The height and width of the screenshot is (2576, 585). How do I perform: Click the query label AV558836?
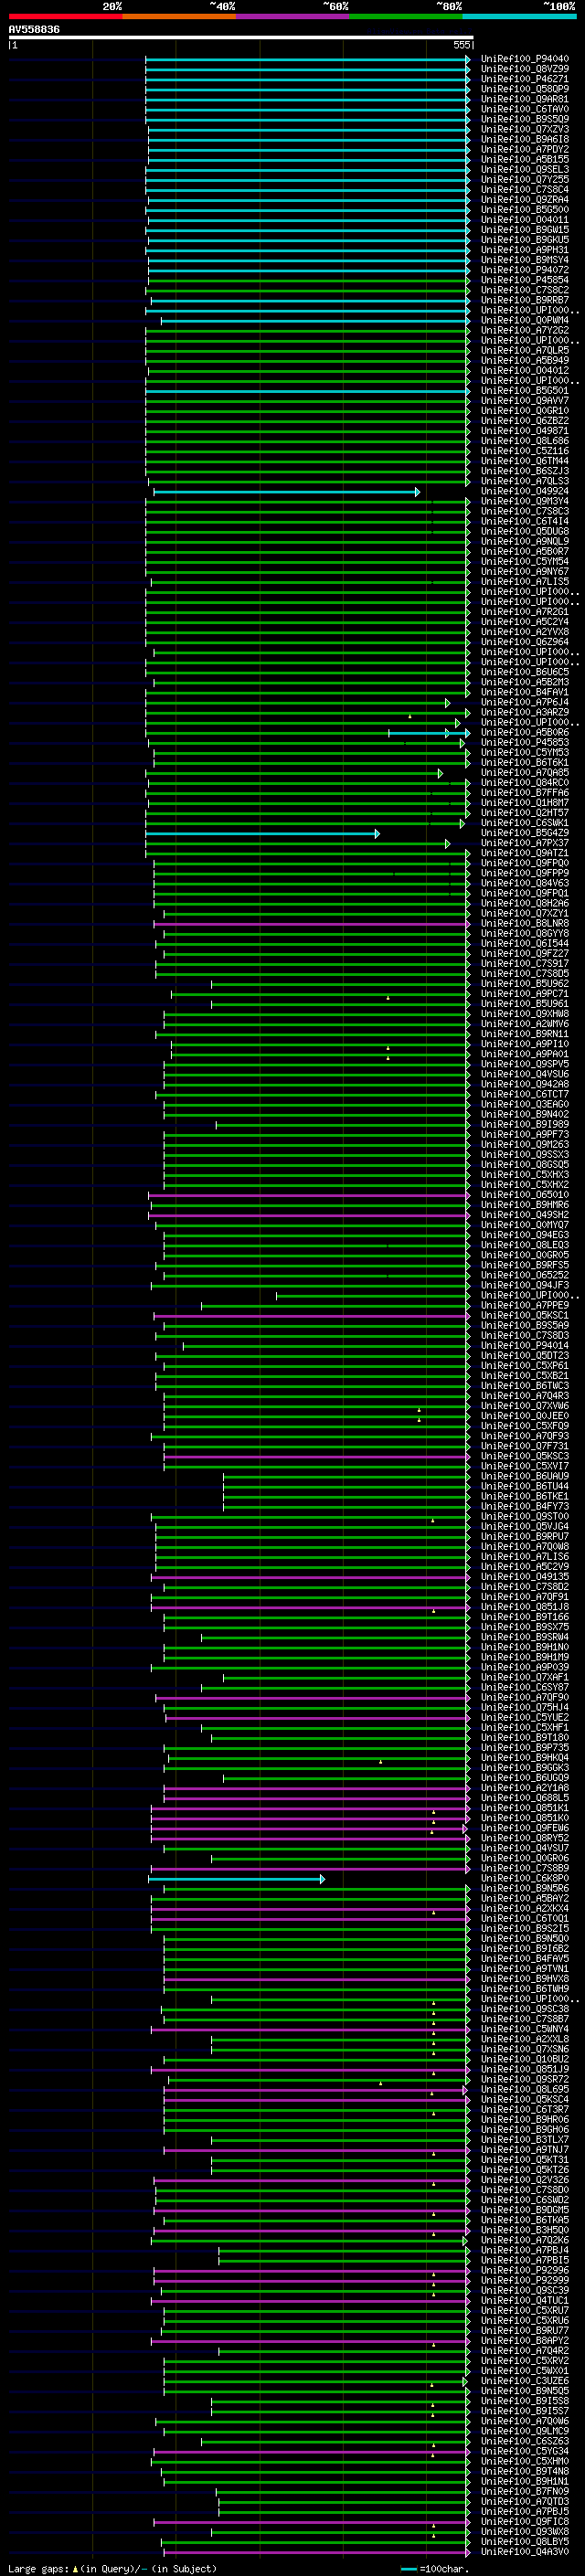[x=34, y=30]
